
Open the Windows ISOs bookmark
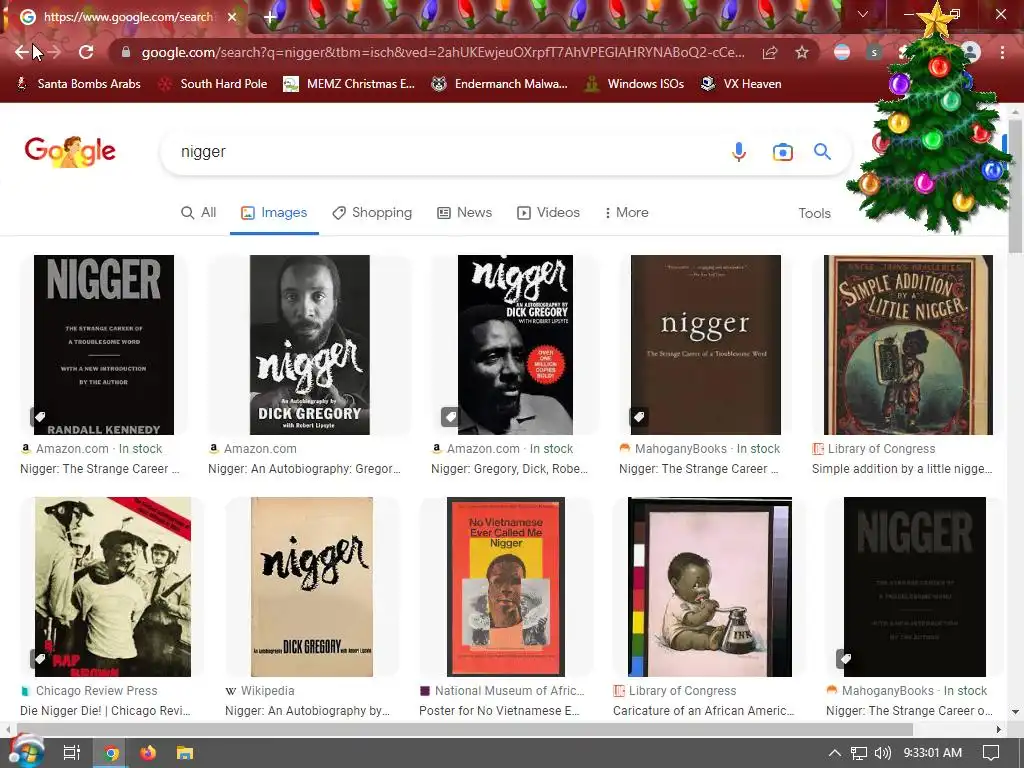tap(634, 84)
